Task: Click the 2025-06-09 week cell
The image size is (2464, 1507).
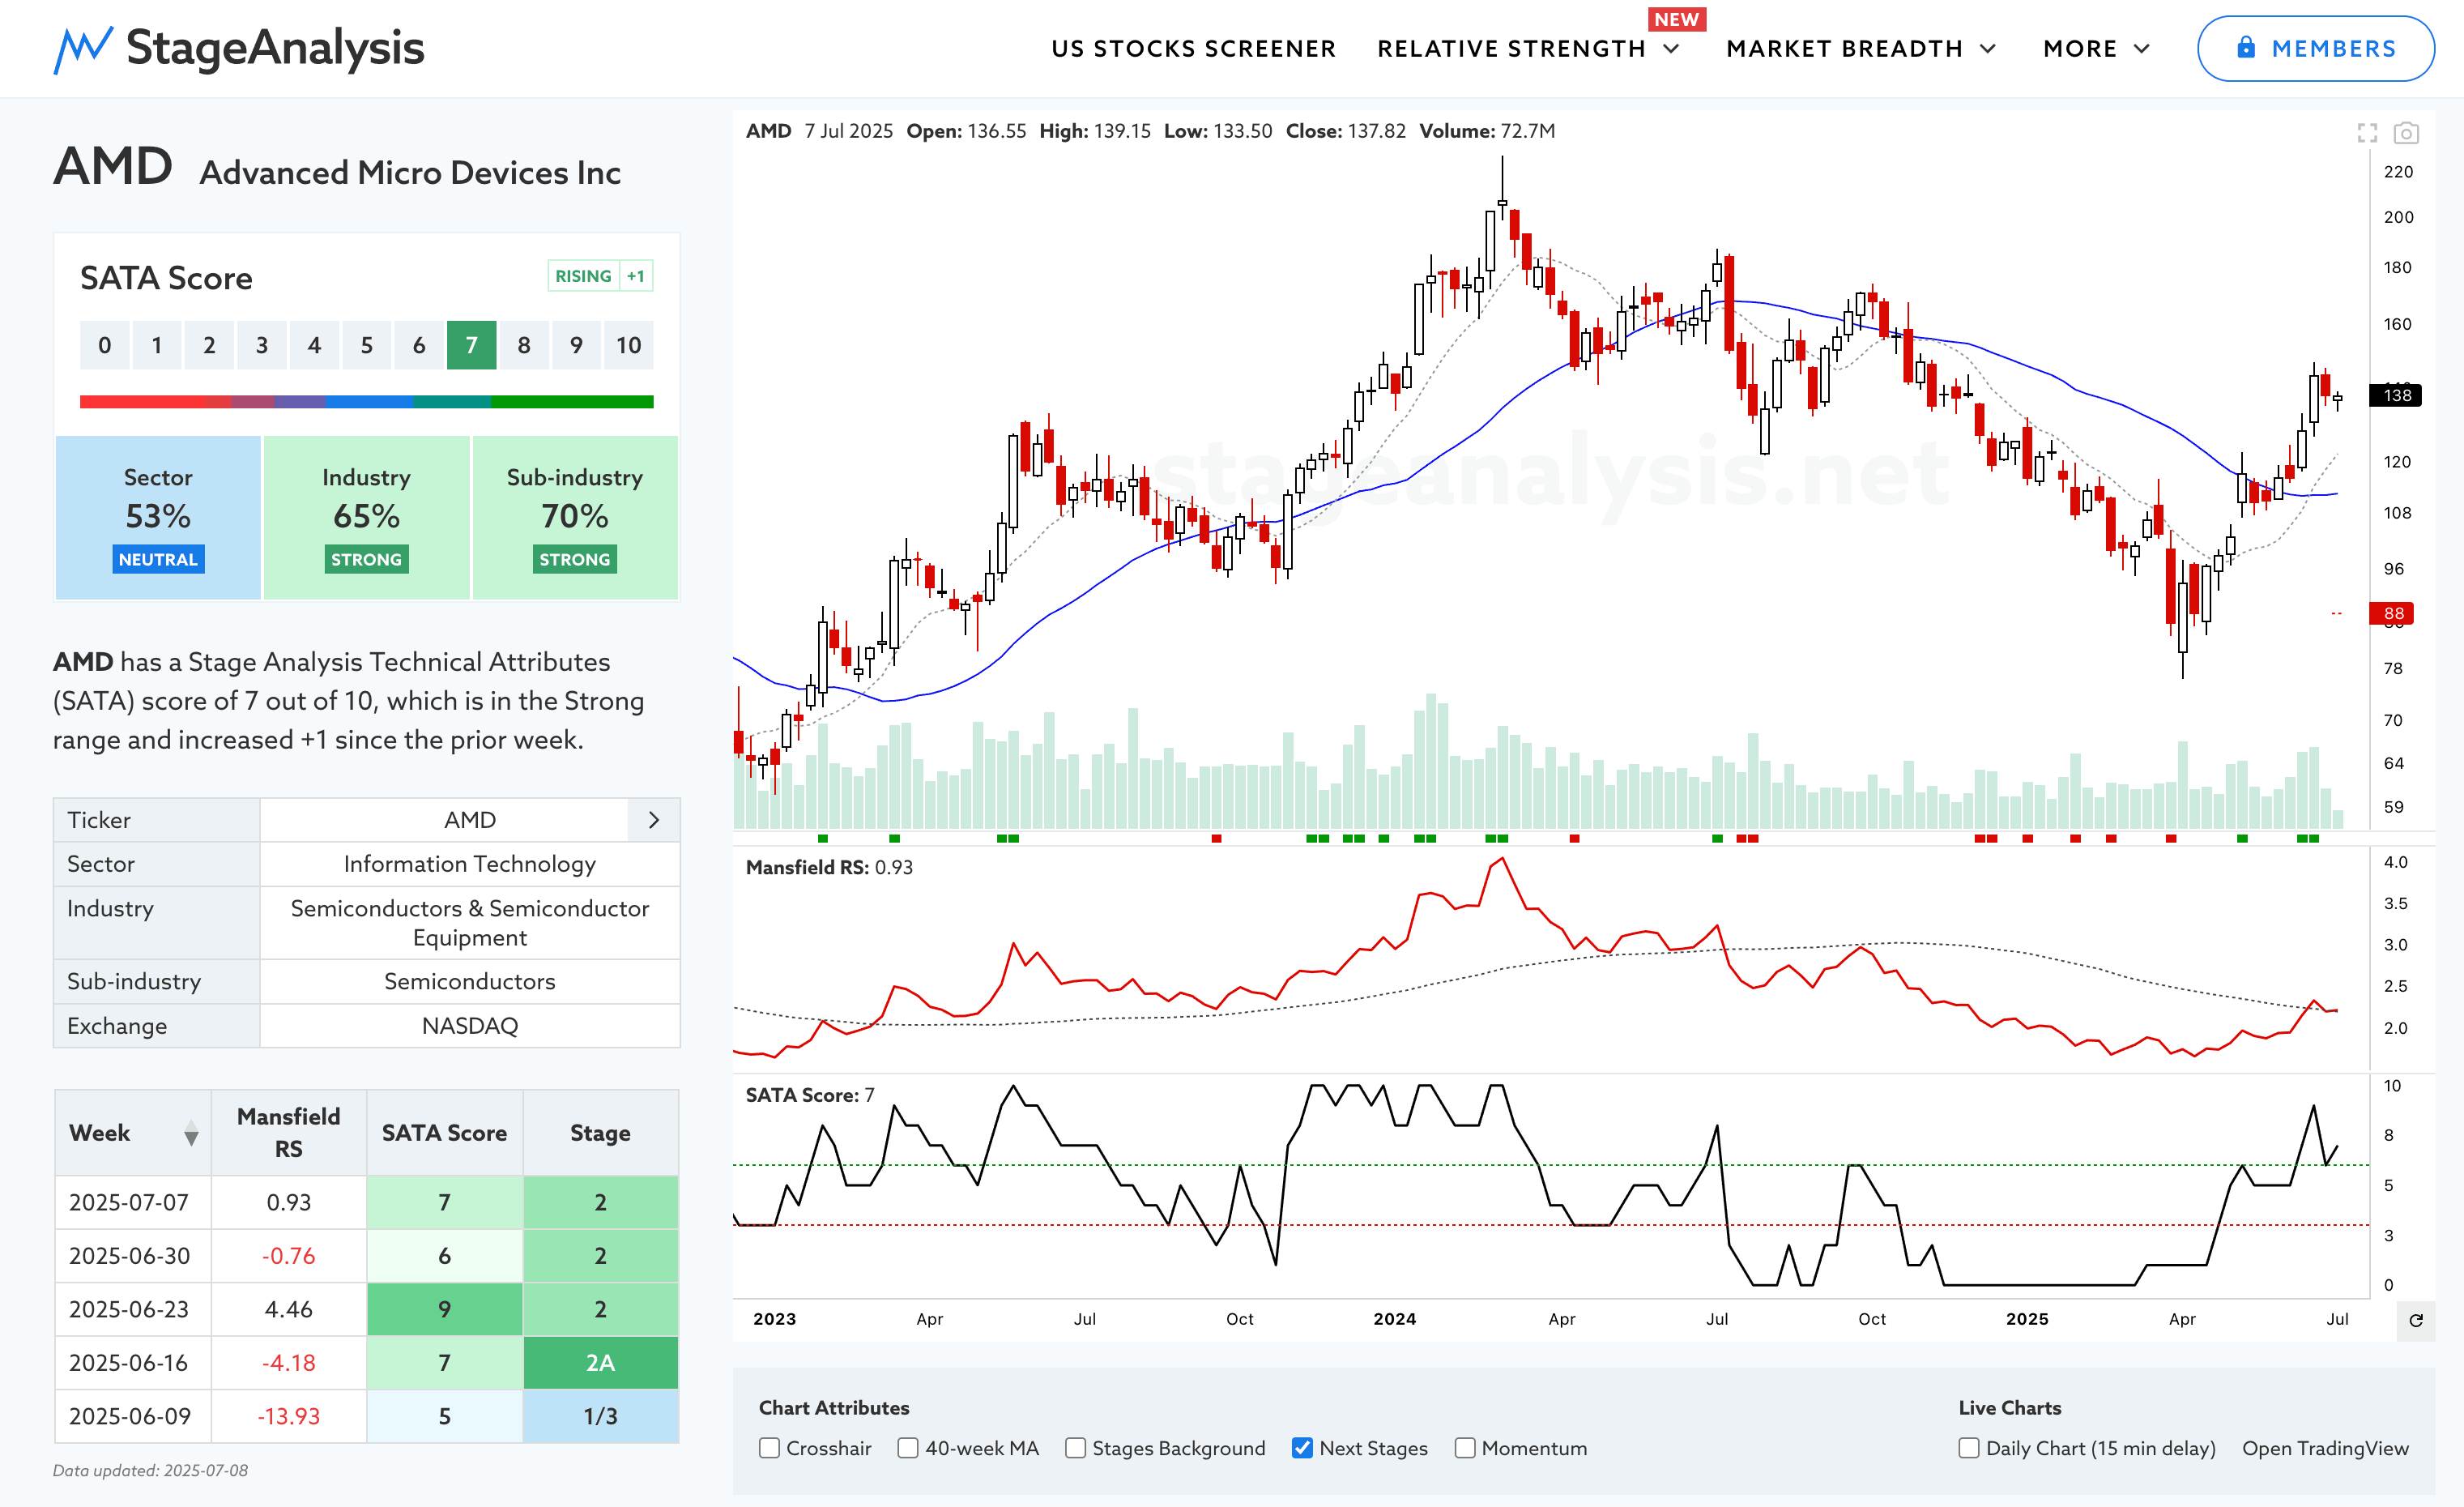Action: click(133, 1416)
